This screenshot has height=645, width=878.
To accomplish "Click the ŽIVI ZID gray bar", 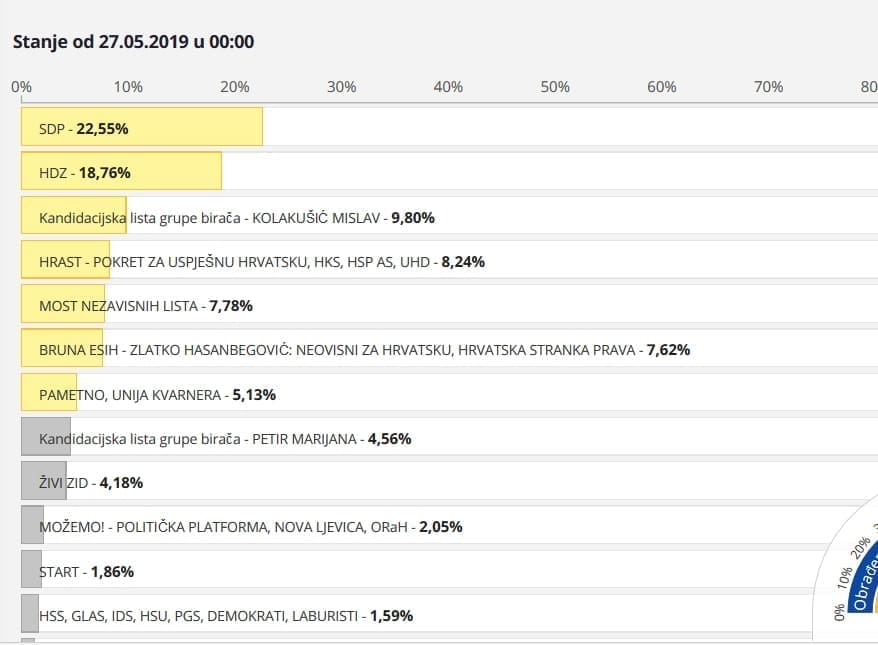I will click(44, 482).
